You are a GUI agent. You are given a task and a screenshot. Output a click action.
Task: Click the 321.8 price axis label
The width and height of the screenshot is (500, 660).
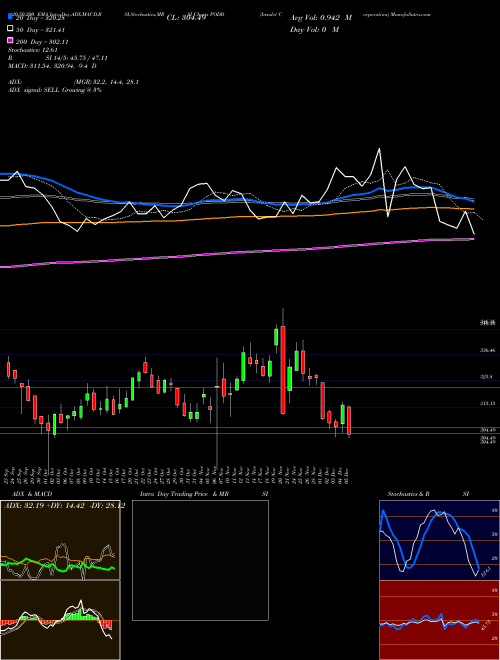[x=487, y=377]
